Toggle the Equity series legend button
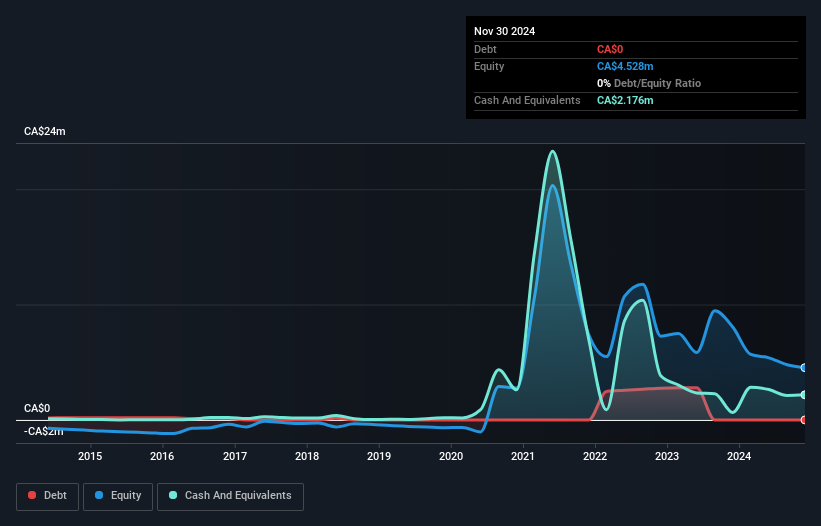Viewport: 821px width, 526px height. (118, 496)
